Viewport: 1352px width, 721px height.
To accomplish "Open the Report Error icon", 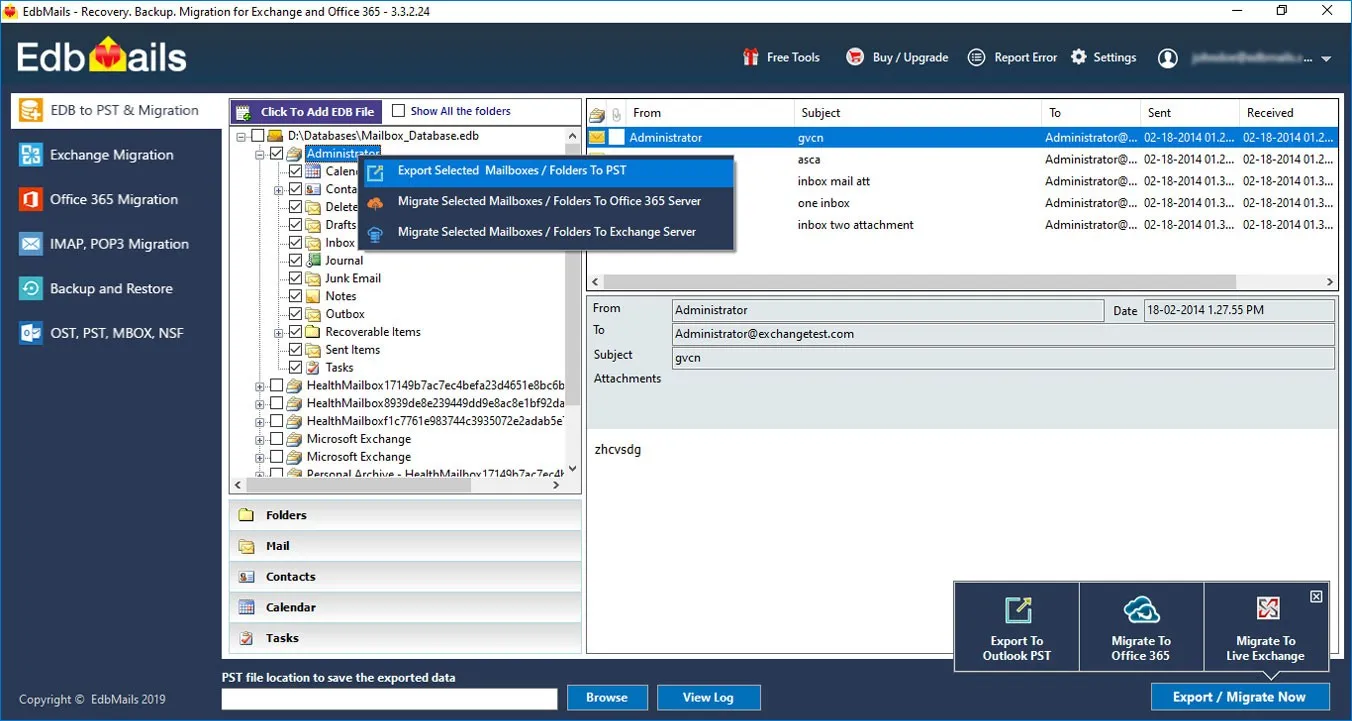I will 977,57.
